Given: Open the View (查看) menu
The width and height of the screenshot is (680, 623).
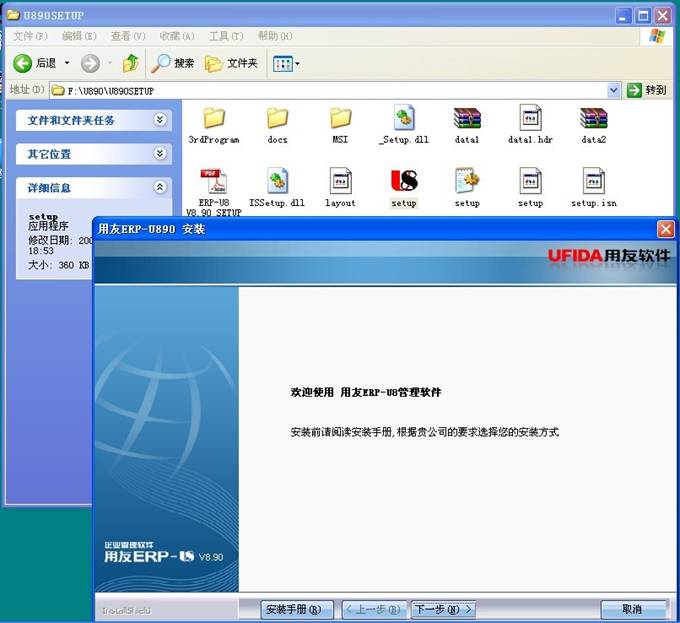Looking at the screenshot, I should (128, 36).
